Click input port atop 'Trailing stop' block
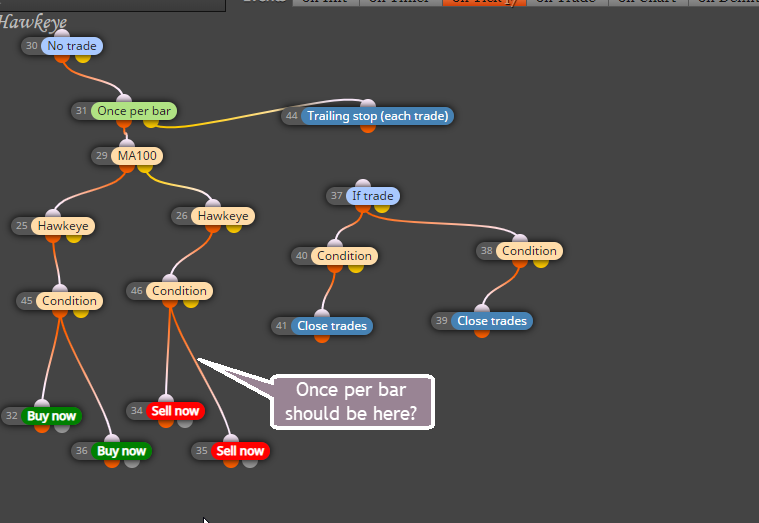The height and width of the screenshot is (523, 759). (368, 104)
